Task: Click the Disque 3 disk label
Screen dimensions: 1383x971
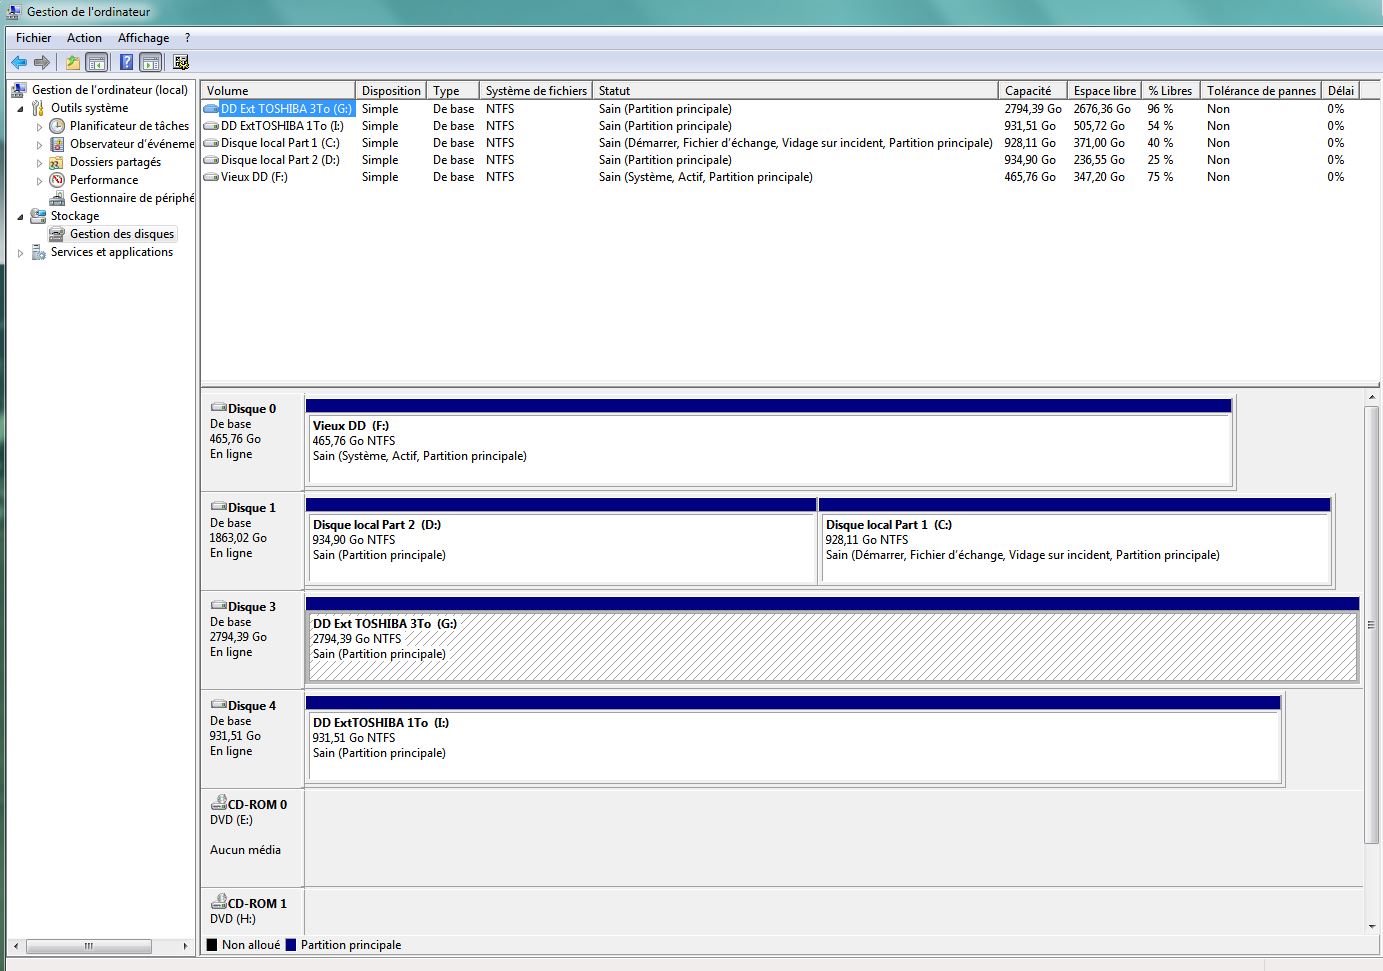Action: coord(252,606)
